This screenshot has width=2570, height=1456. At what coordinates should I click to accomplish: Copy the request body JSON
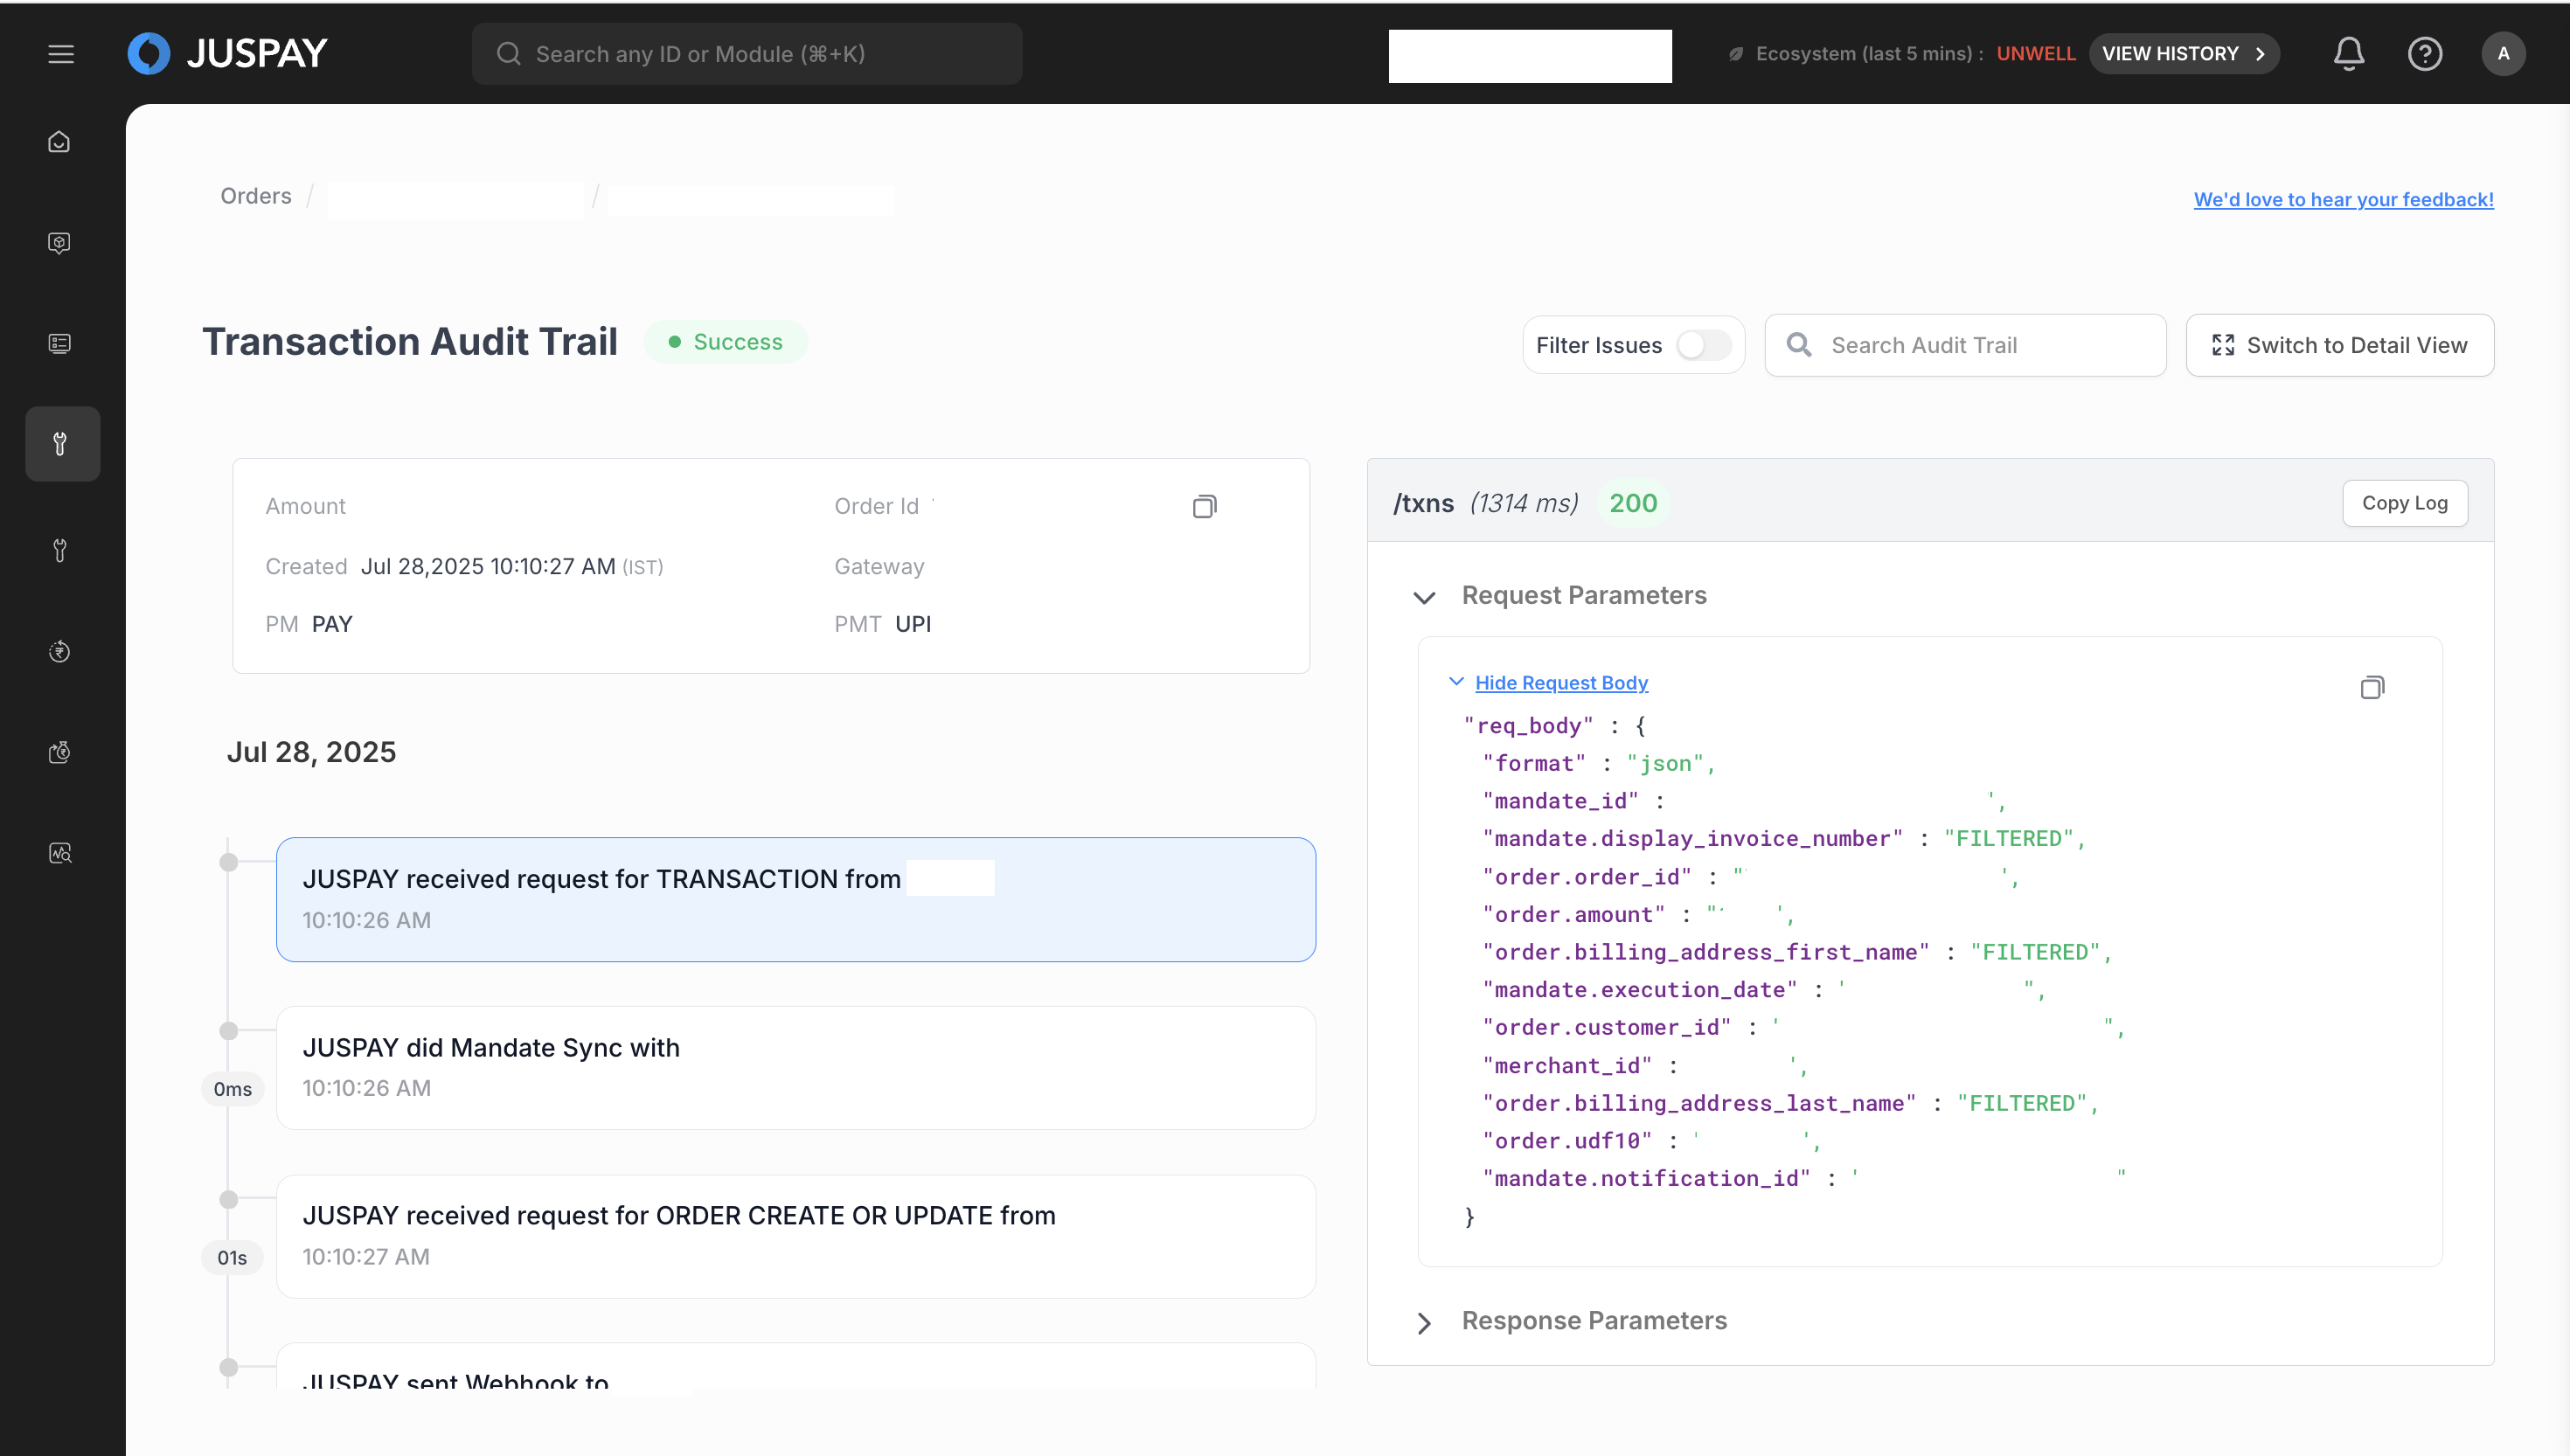[2372, 688]
